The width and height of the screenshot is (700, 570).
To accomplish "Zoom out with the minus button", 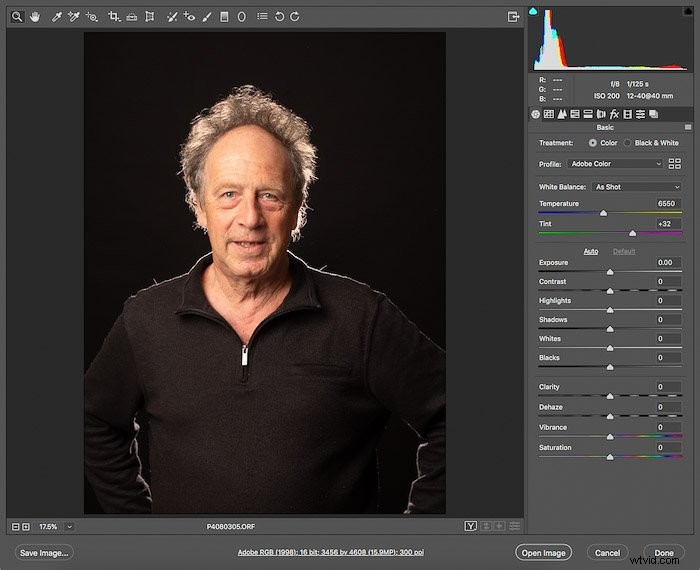I will [16, 527].
